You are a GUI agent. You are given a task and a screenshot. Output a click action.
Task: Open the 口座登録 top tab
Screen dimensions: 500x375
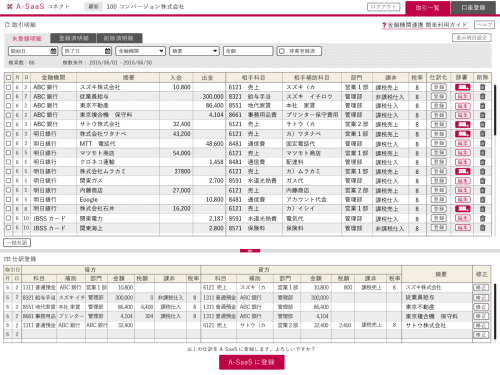pyautogui.click(x=473, y=8)
